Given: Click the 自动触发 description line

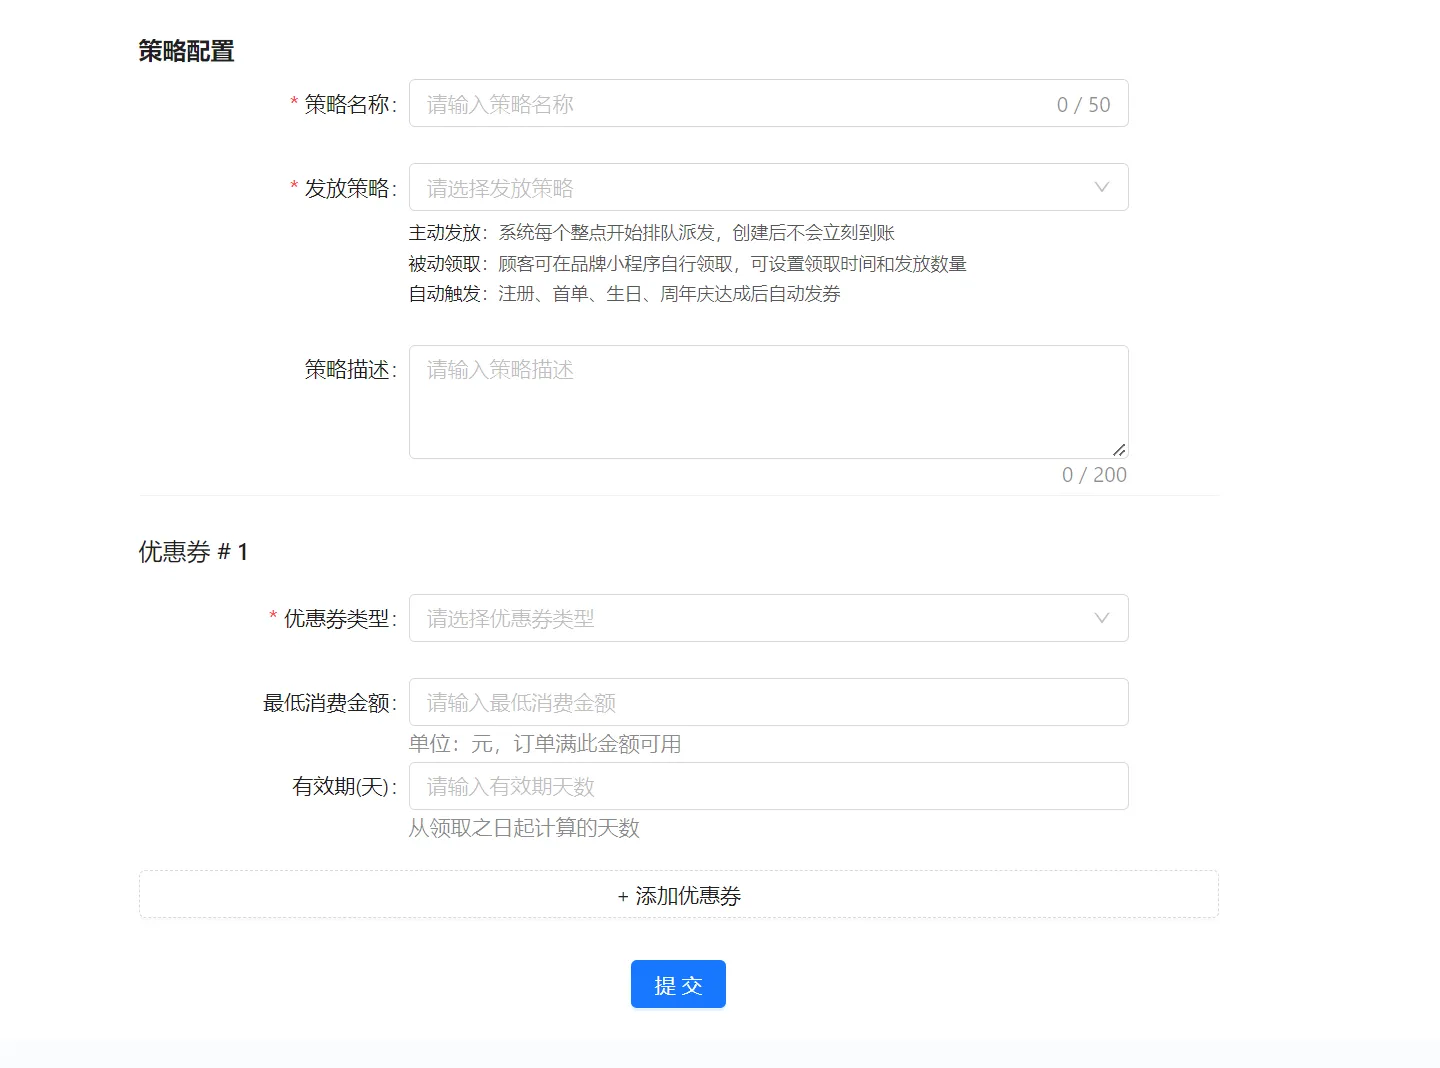Looking at the screenshot, I should click(x=625, y=294).
